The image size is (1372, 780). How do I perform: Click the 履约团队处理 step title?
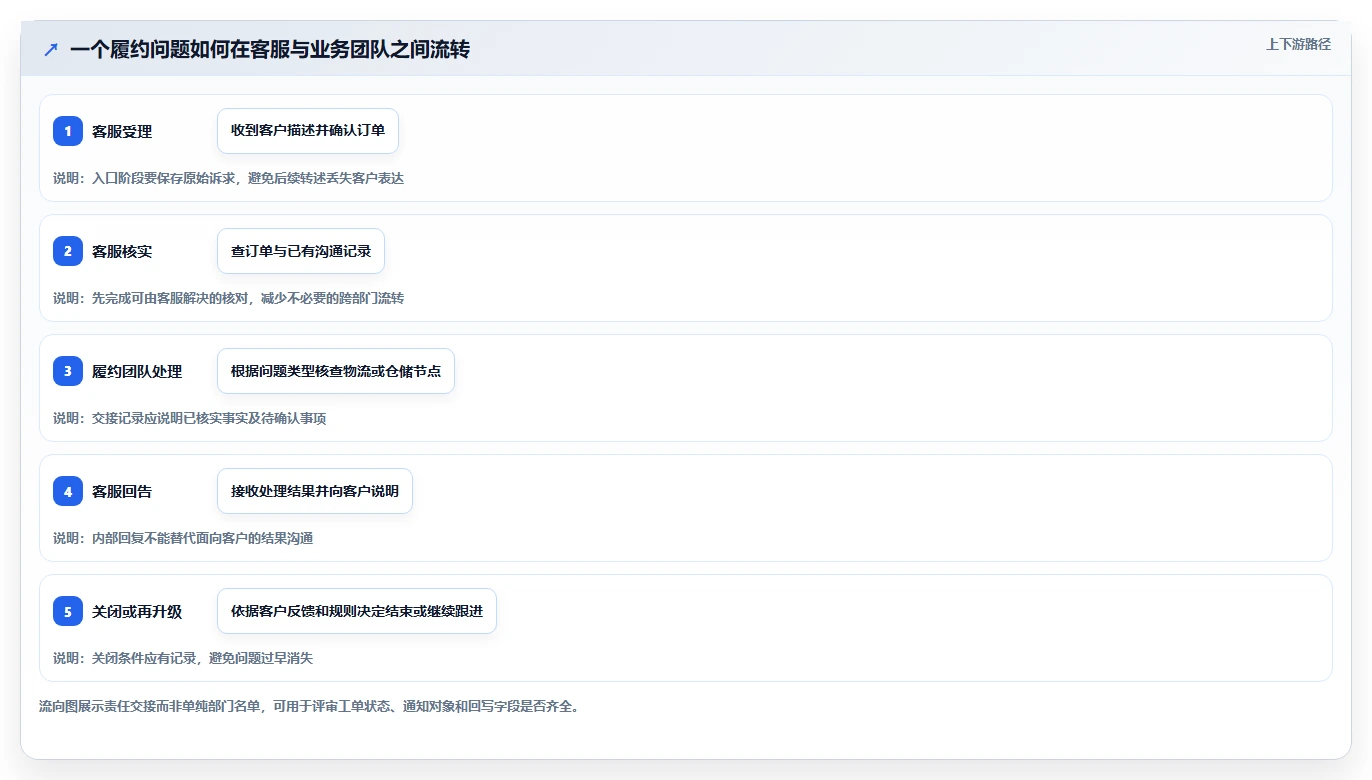point(137,371)
